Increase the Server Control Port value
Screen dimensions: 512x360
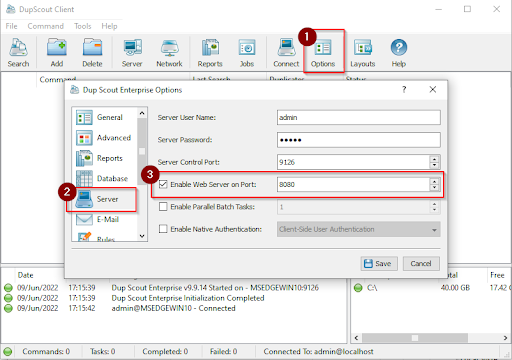[x=434, y=159]
